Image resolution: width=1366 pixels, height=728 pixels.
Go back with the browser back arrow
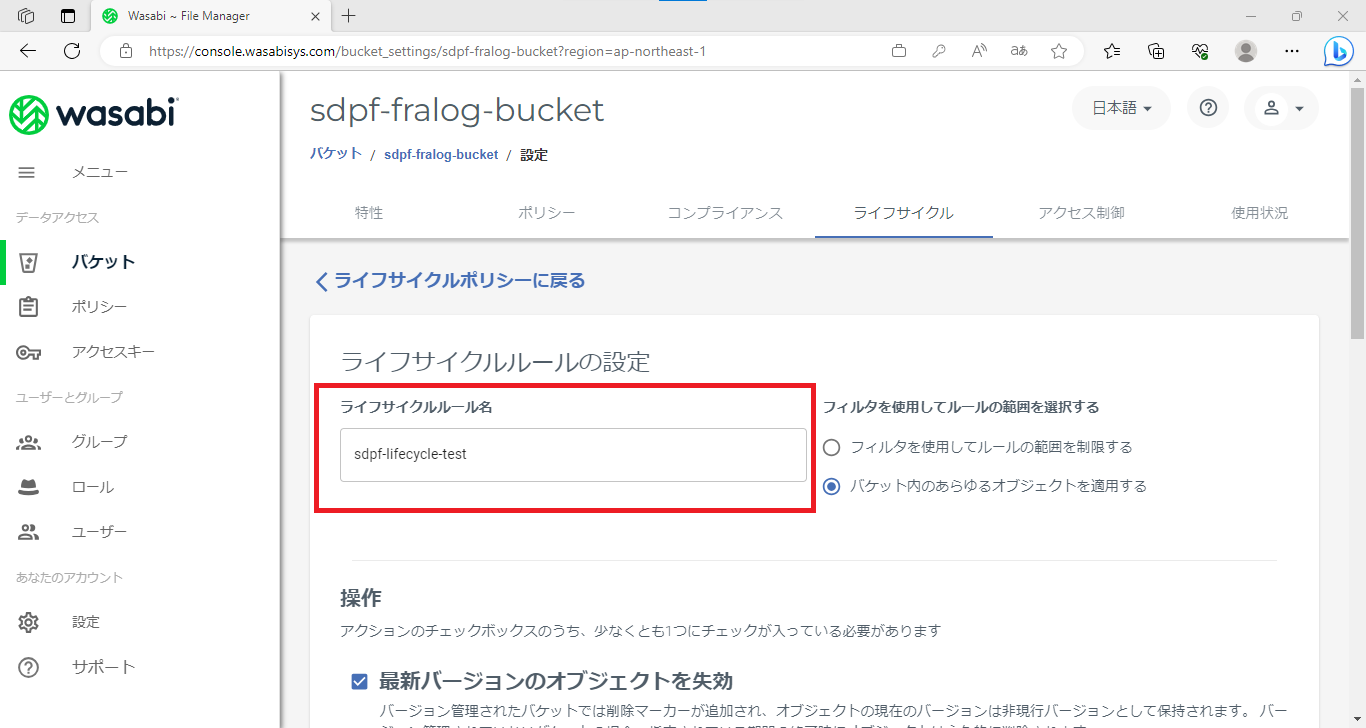click(x=28, y=51)
